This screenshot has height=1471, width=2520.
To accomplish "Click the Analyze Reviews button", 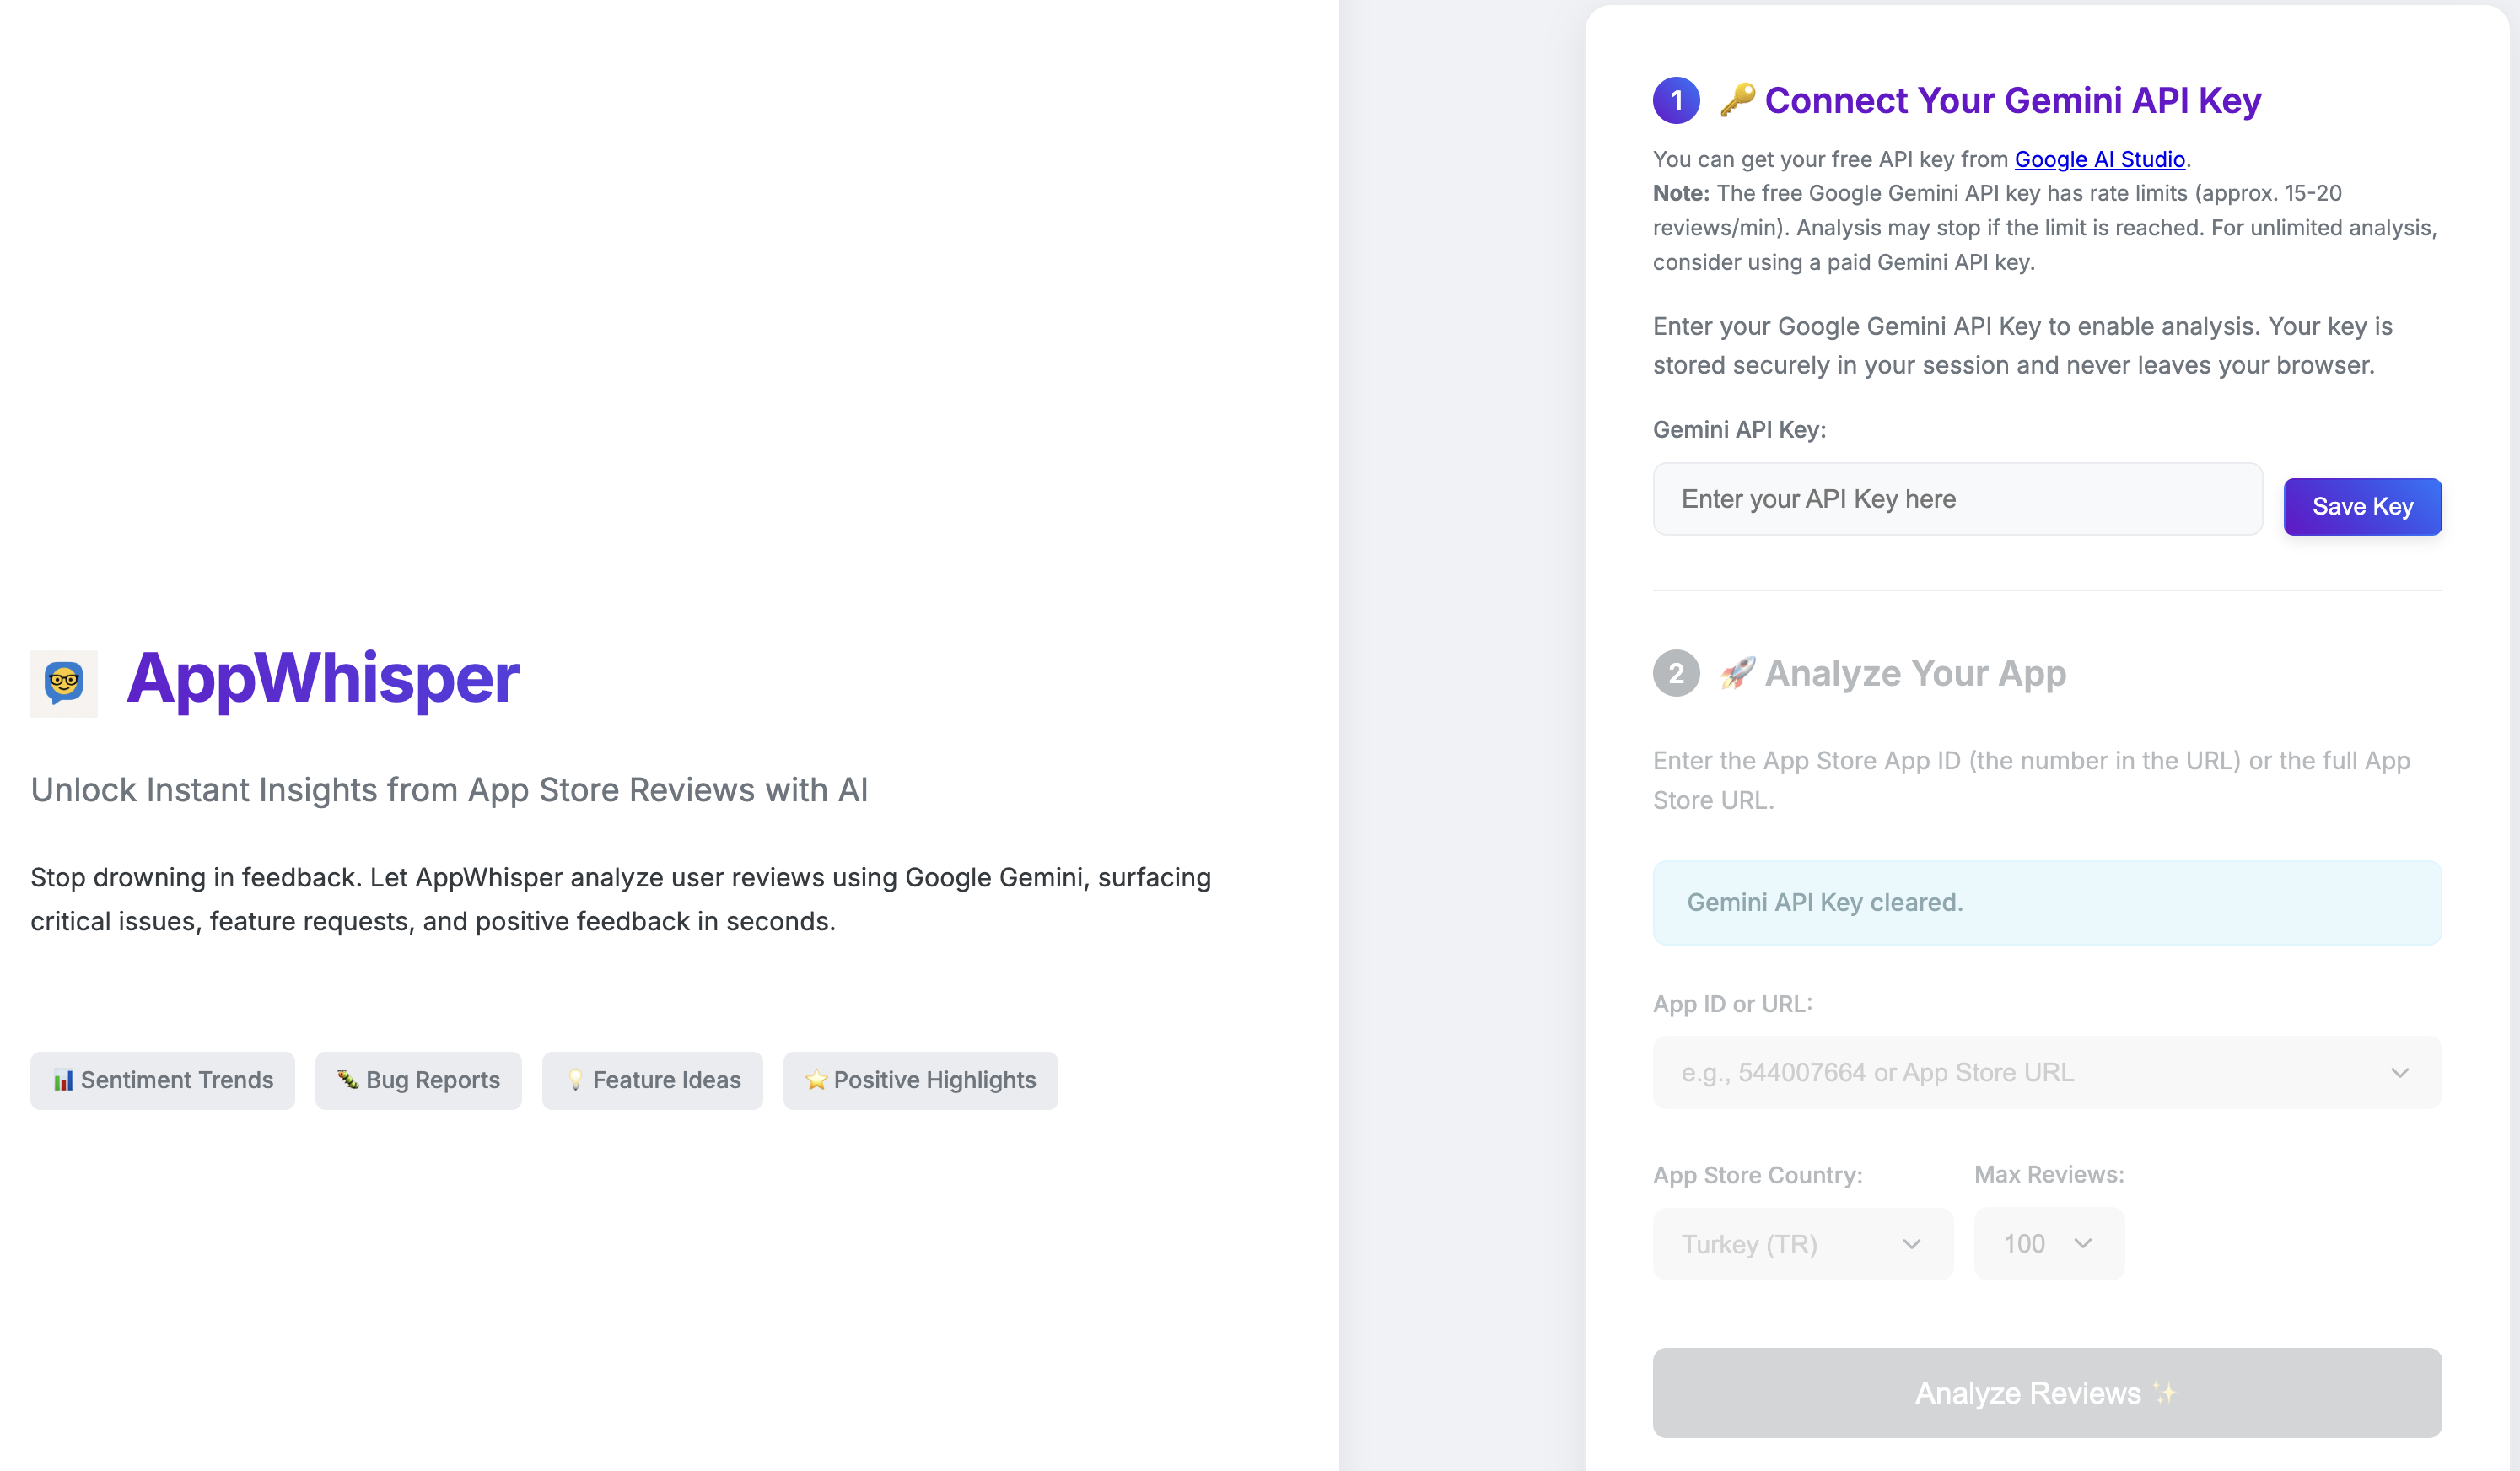I will pos(2046,1392).
